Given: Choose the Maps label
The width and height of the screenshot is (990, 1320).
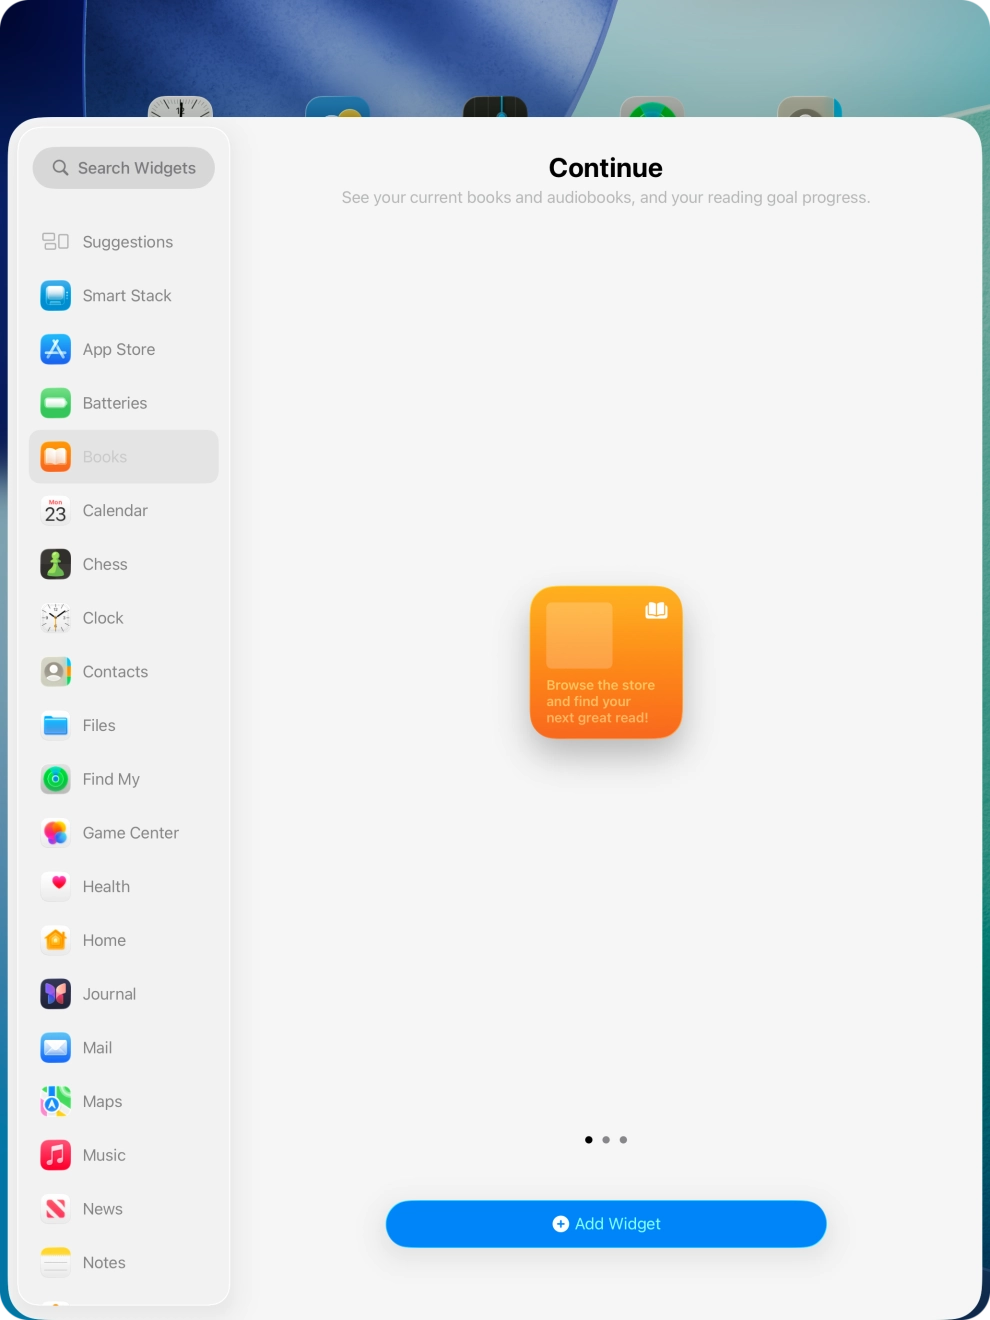Looking at the screenshot, I should click(x=102, y=1102).
